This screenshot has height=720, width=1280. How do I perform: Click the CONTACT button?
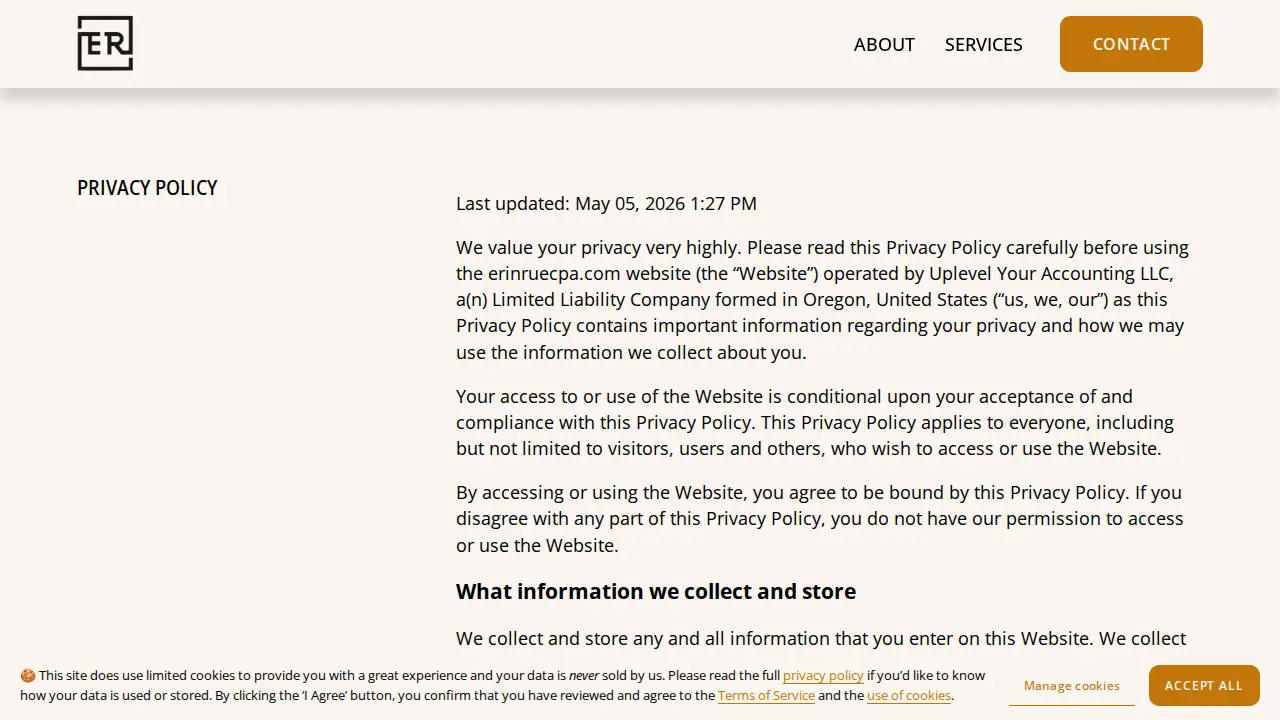click(1131, 44)
